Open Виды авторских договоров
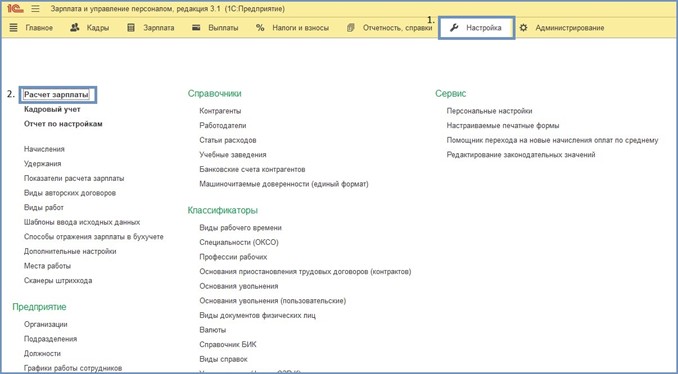Image resolution: width=678 pixels, height=374 pixels. pyautogui.click(x=70, y=193)
